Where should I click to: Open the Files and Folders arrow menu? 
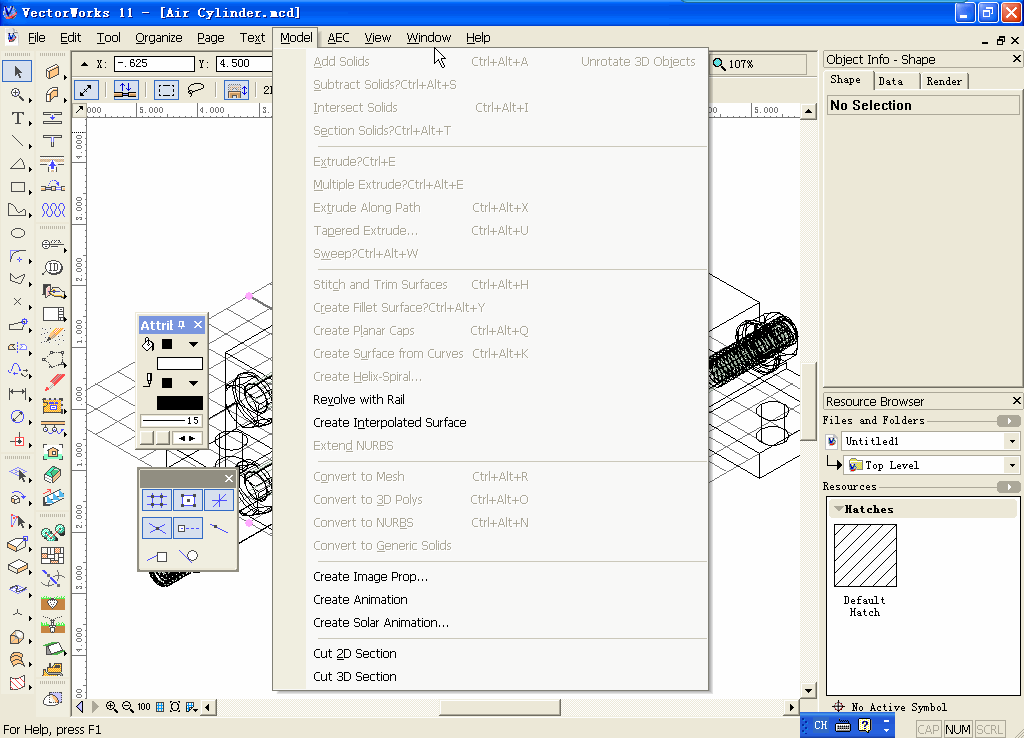click(1008, 421)
